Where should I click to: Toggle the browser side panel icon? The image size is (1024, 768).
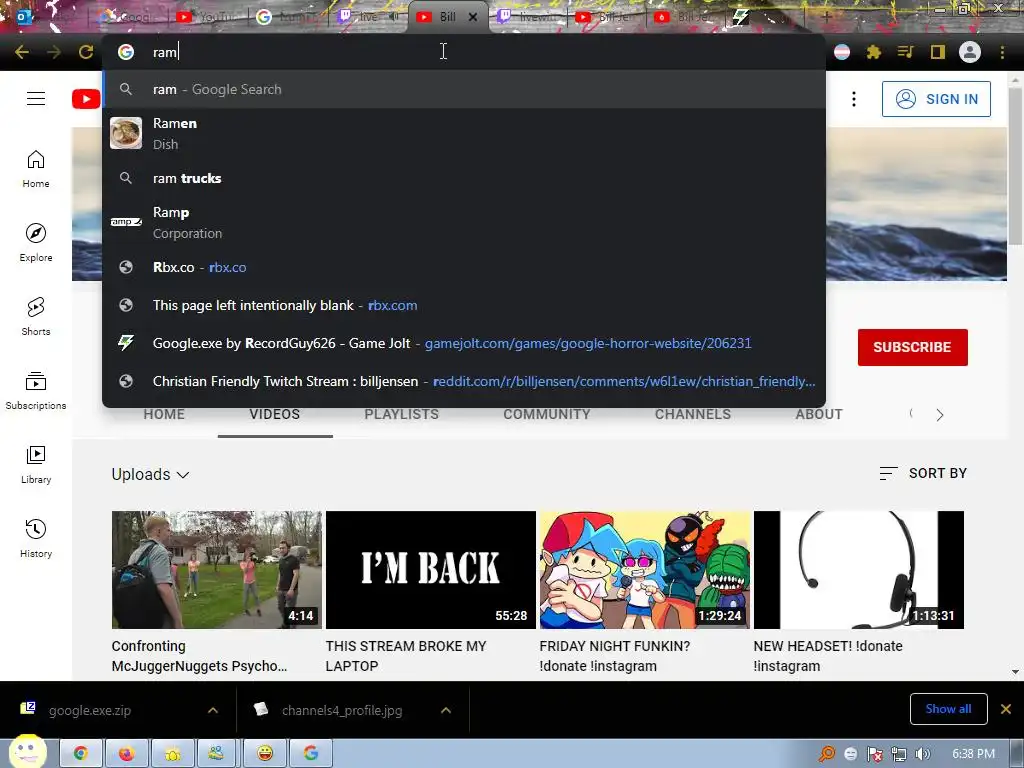coord(938,52)
